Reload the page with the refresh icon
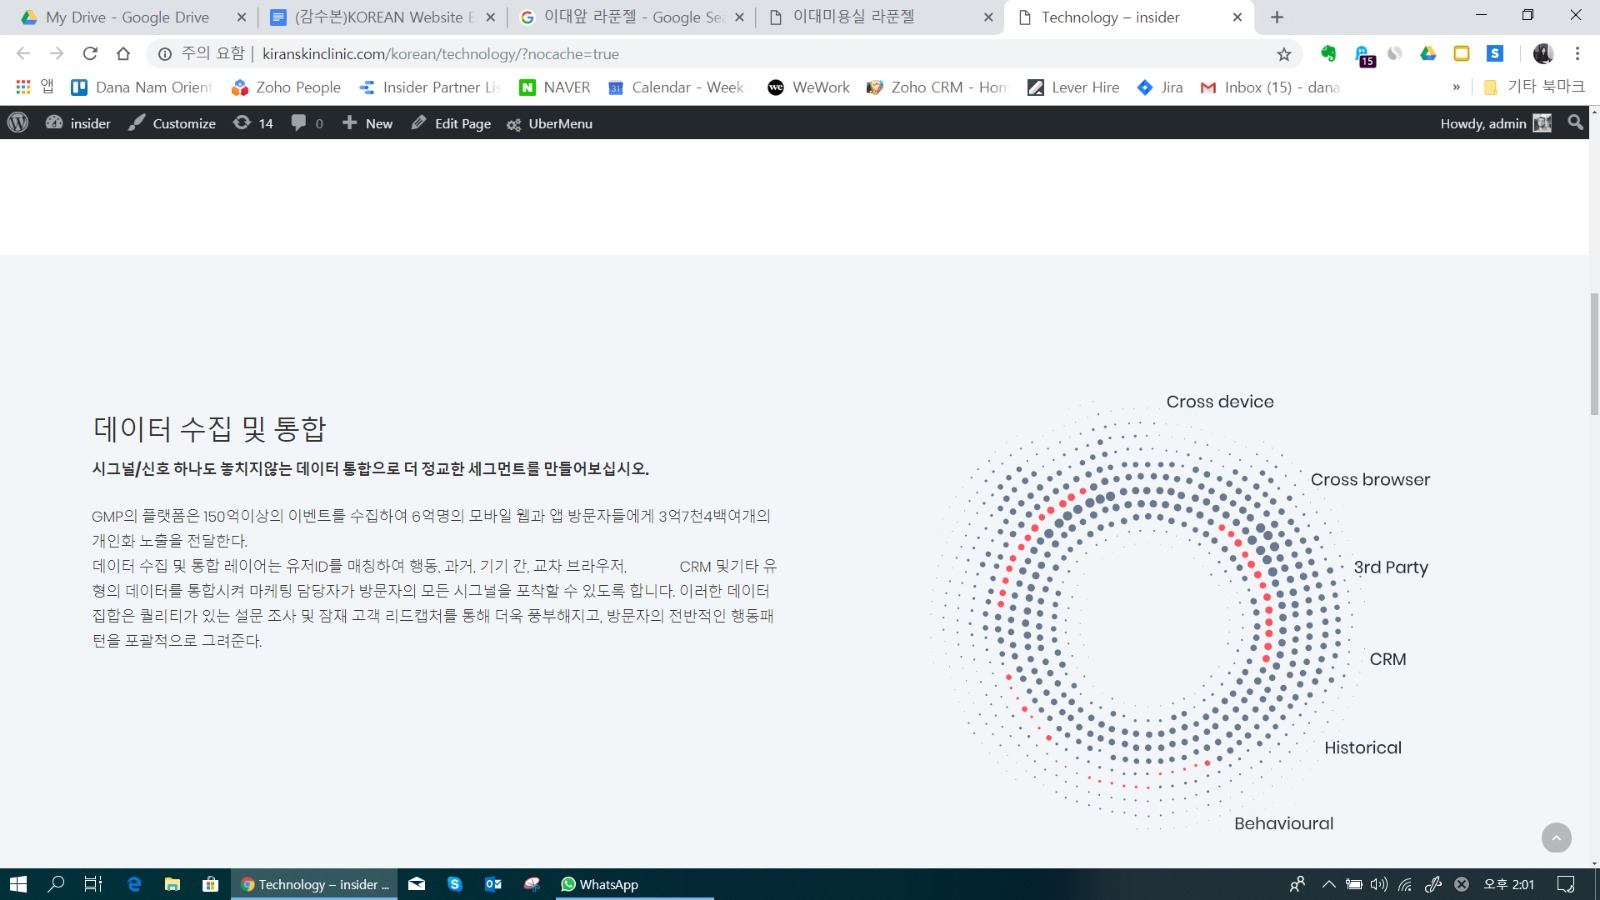Screen dimensions: 1600x900 coord(90,54)
